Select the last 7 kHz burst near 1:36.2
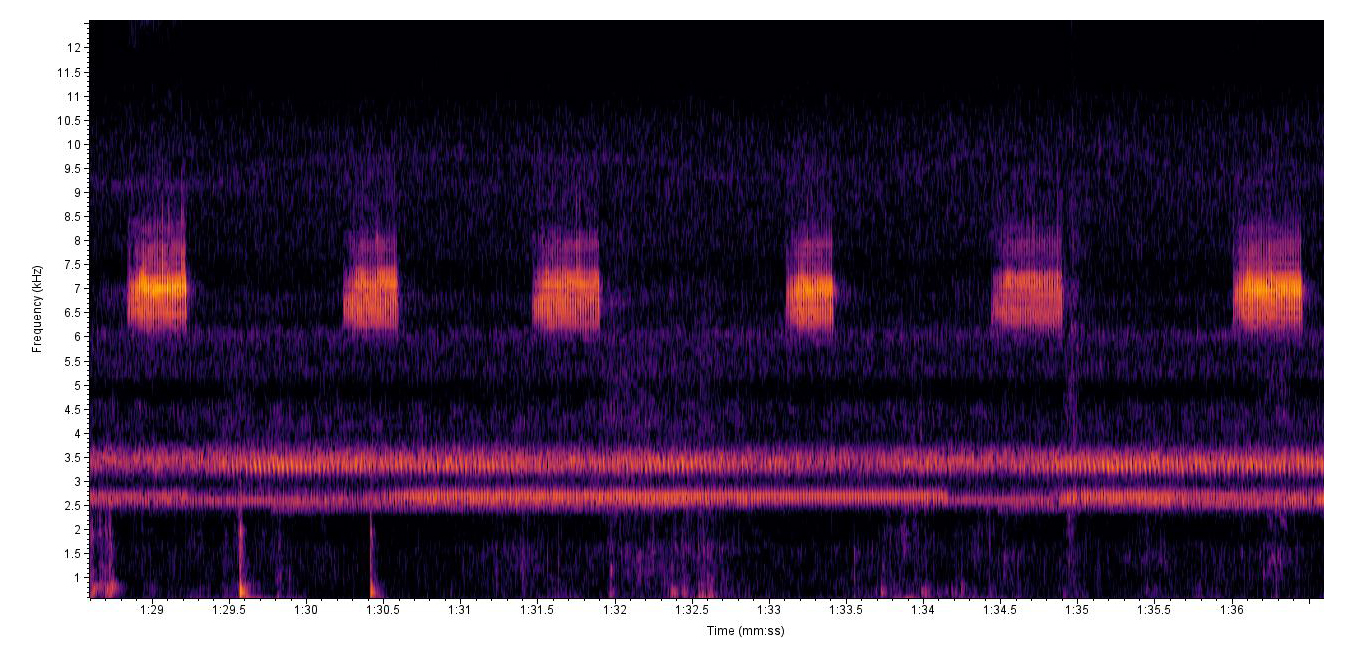 pyautogui.click(x=1268, y=287)
